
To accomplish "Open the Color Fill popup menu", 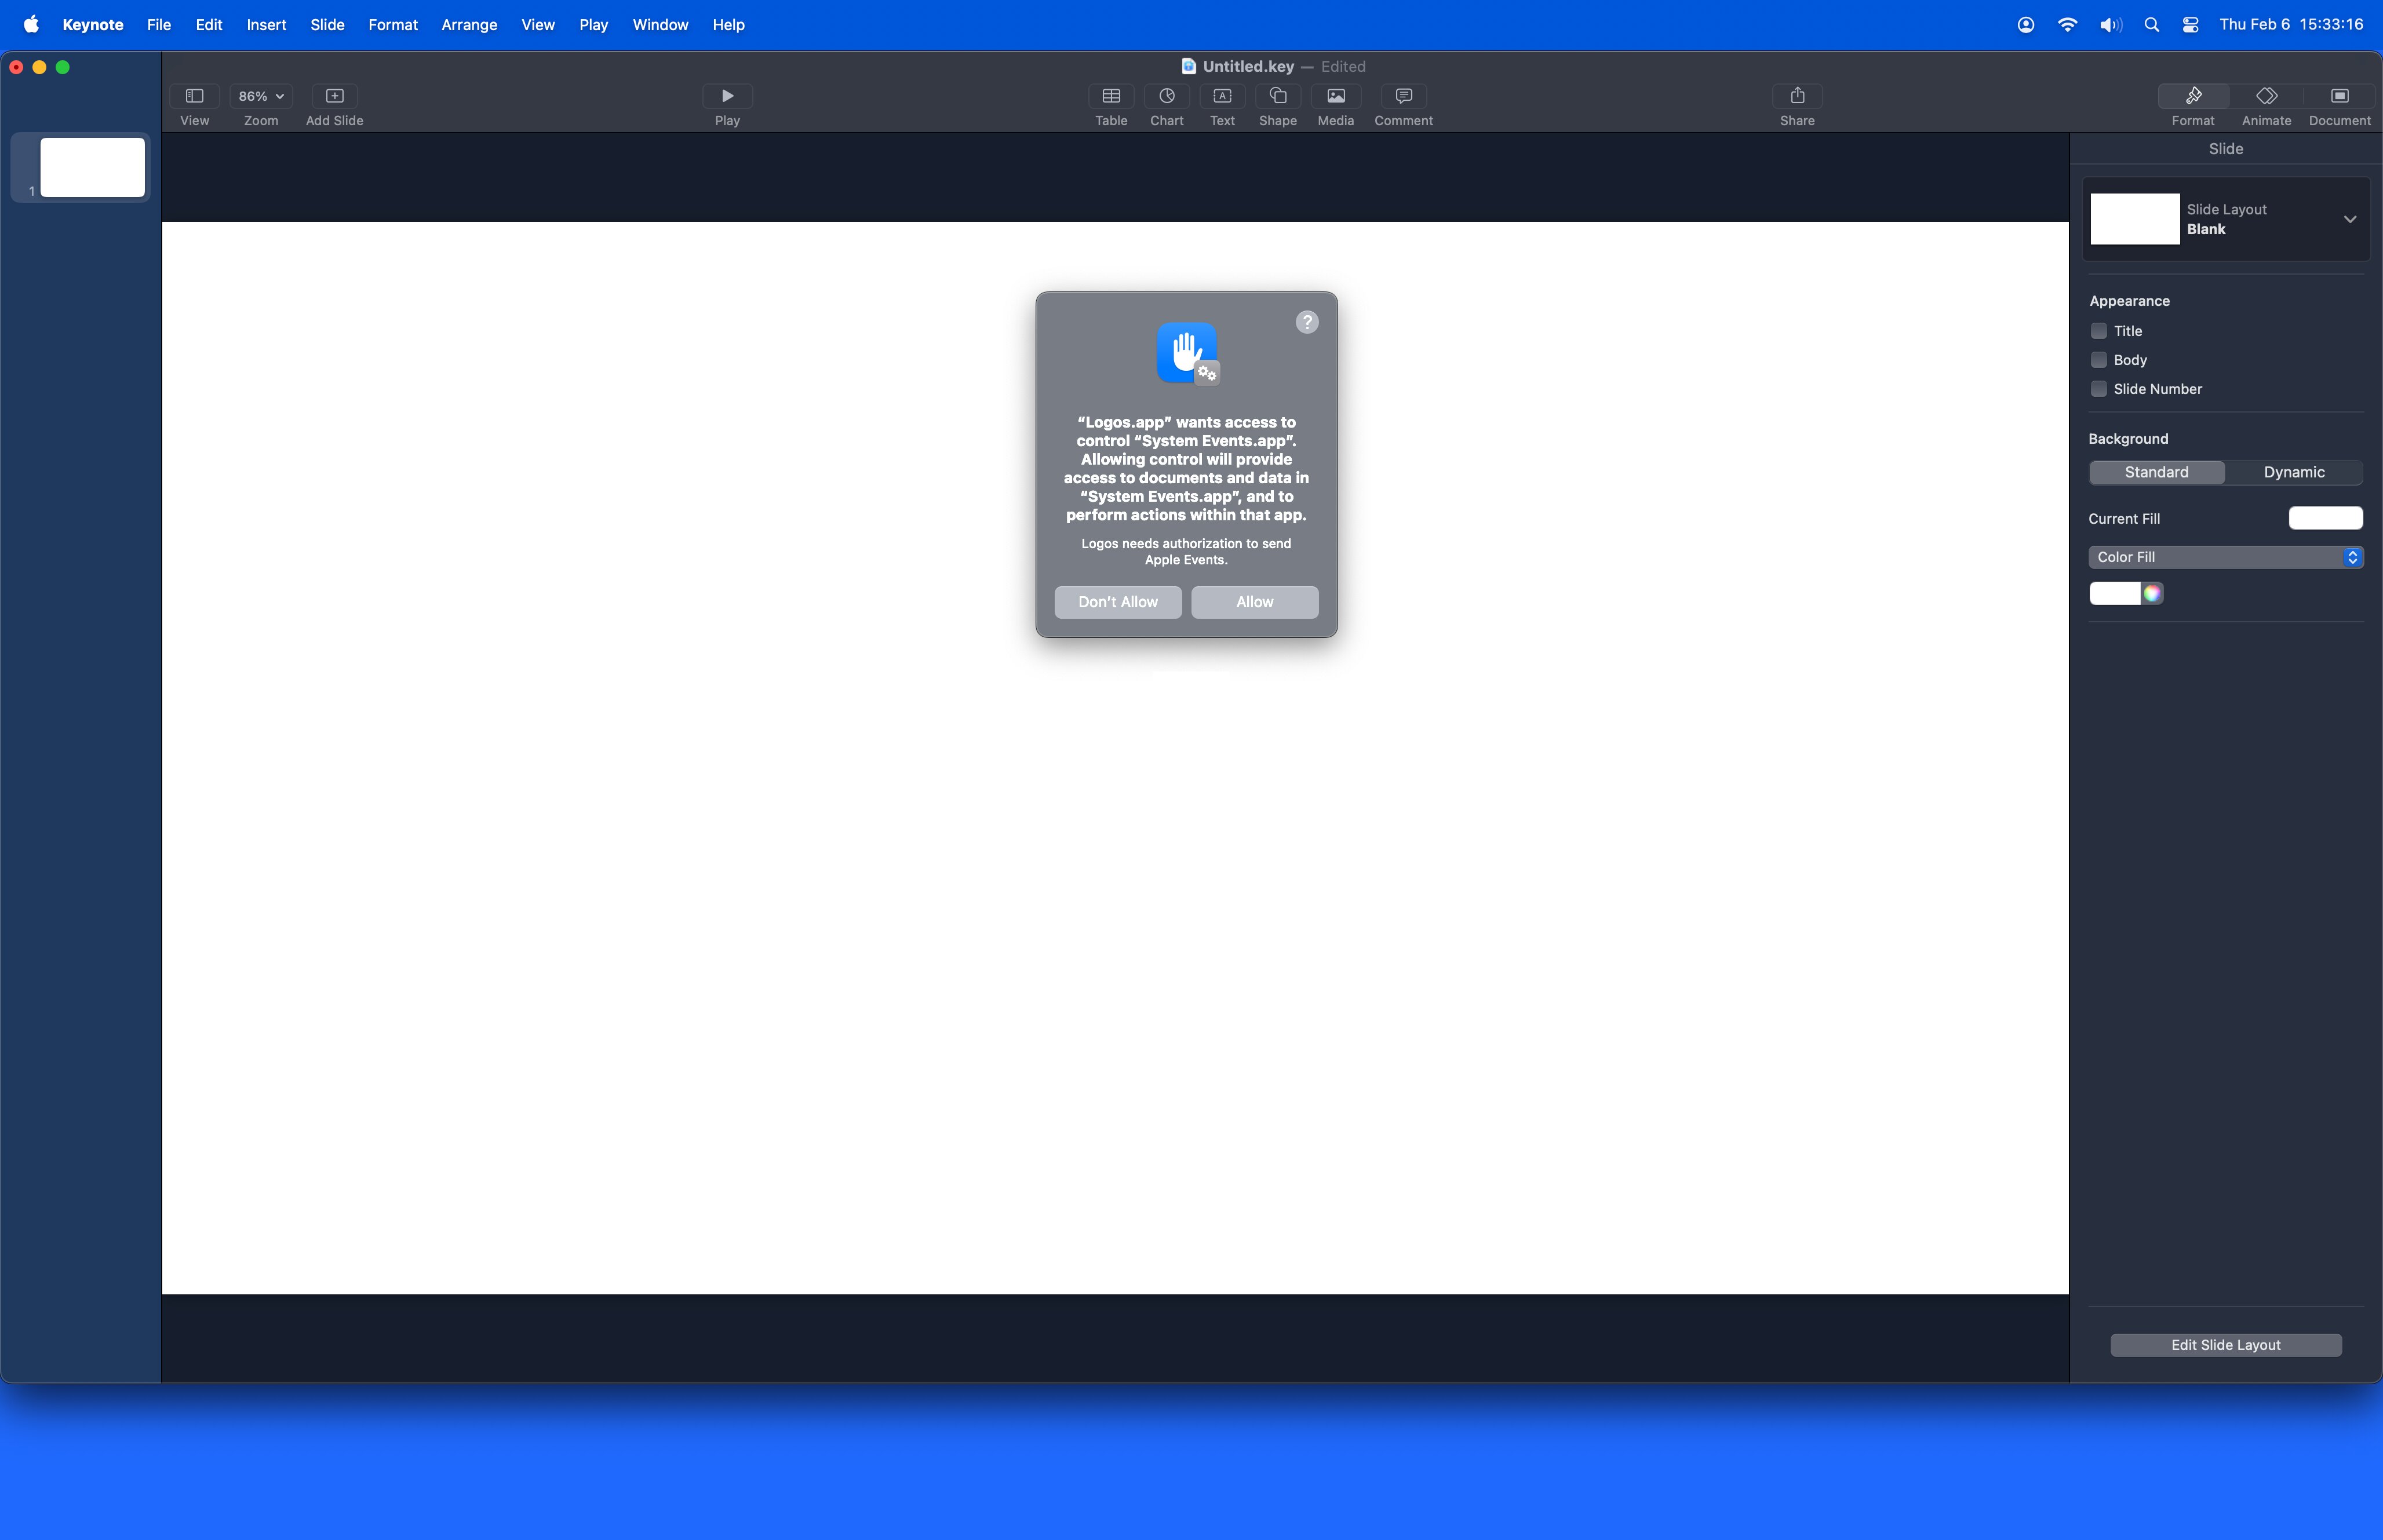I will [2226, 557].
